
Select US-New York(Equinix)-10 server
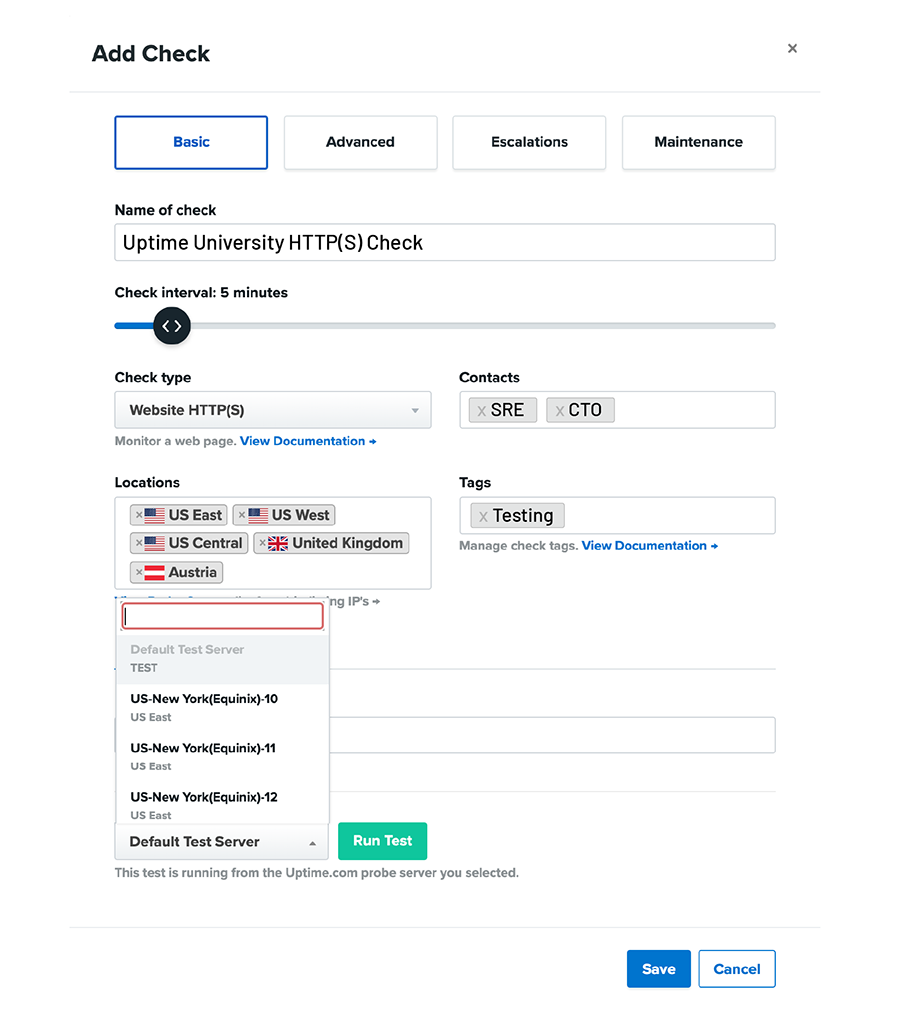pyautogui.click(x=222, y=707)
